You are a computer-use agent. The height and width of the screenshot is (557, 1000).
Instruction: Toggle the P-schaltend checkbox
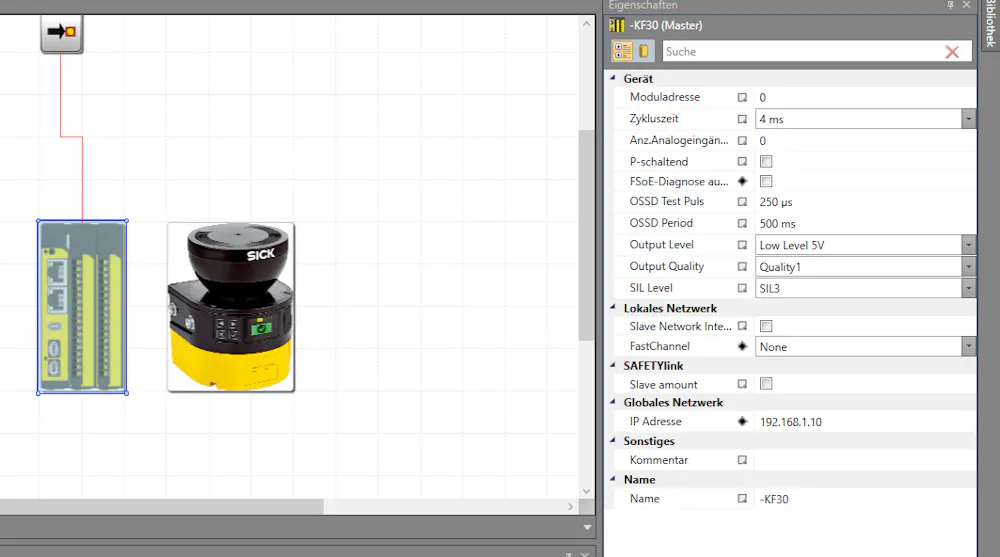[766, 161]
